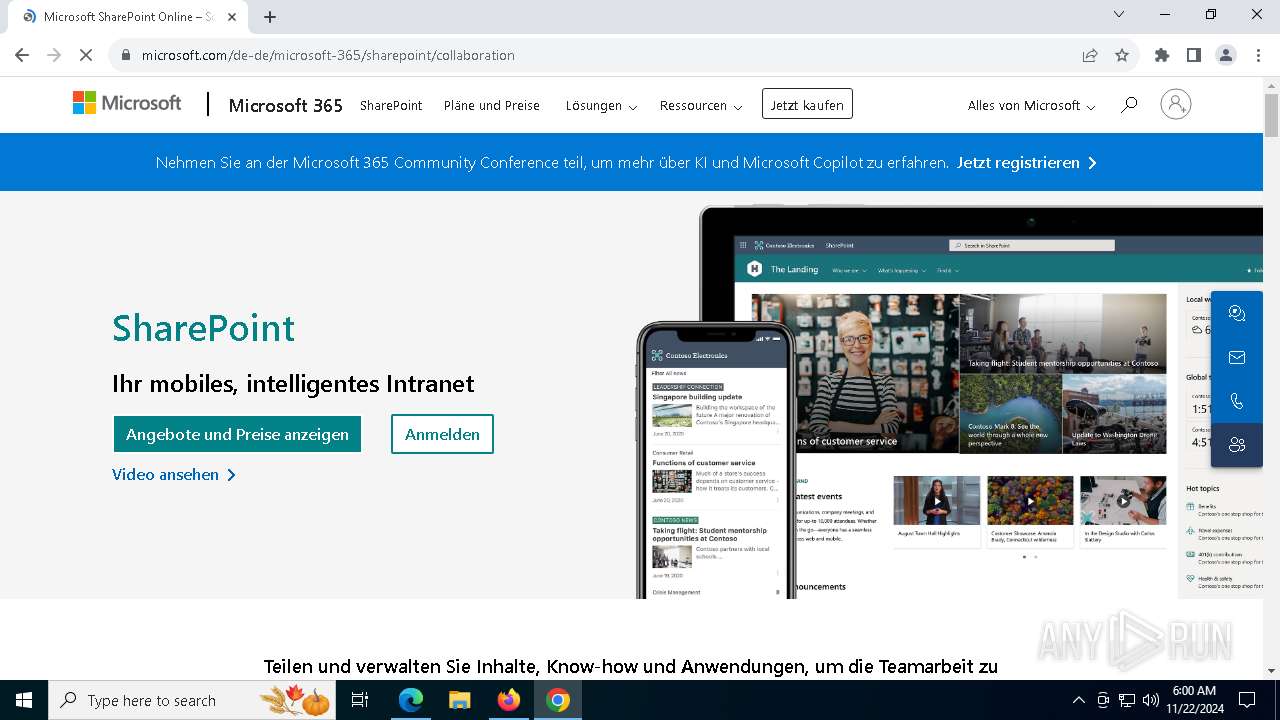
Task: Open File Explorer from the taskbar
Action: coord(459,700)
